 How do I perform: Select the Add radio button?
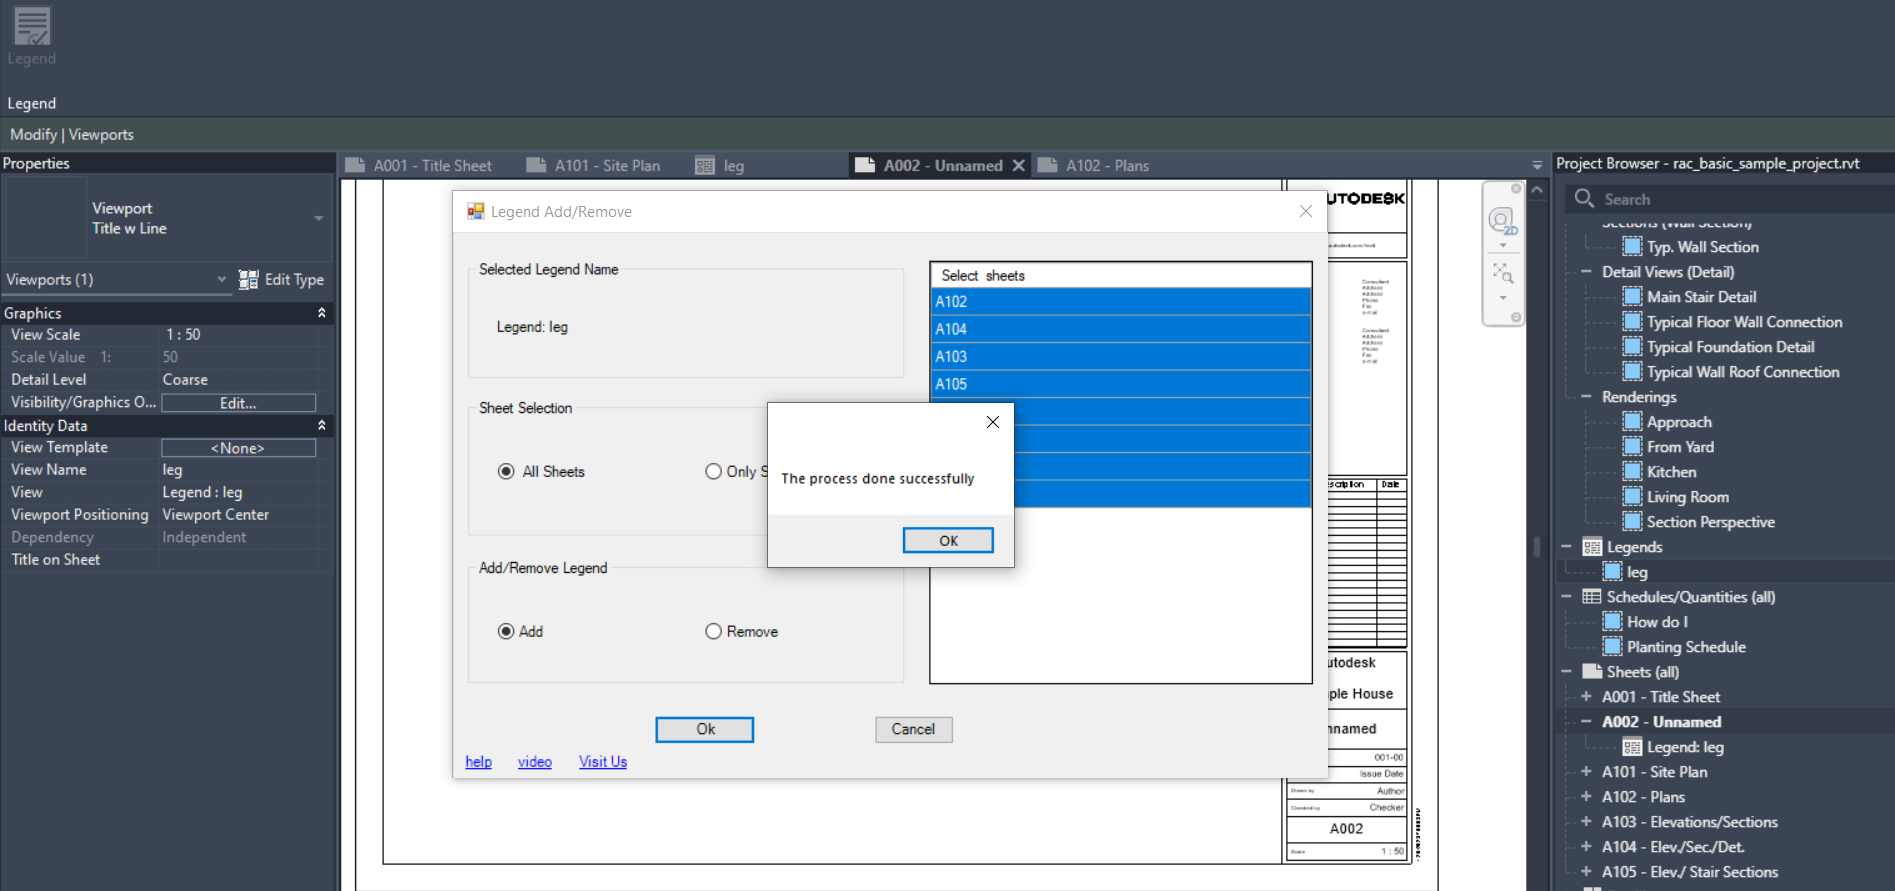pos(506,632)
